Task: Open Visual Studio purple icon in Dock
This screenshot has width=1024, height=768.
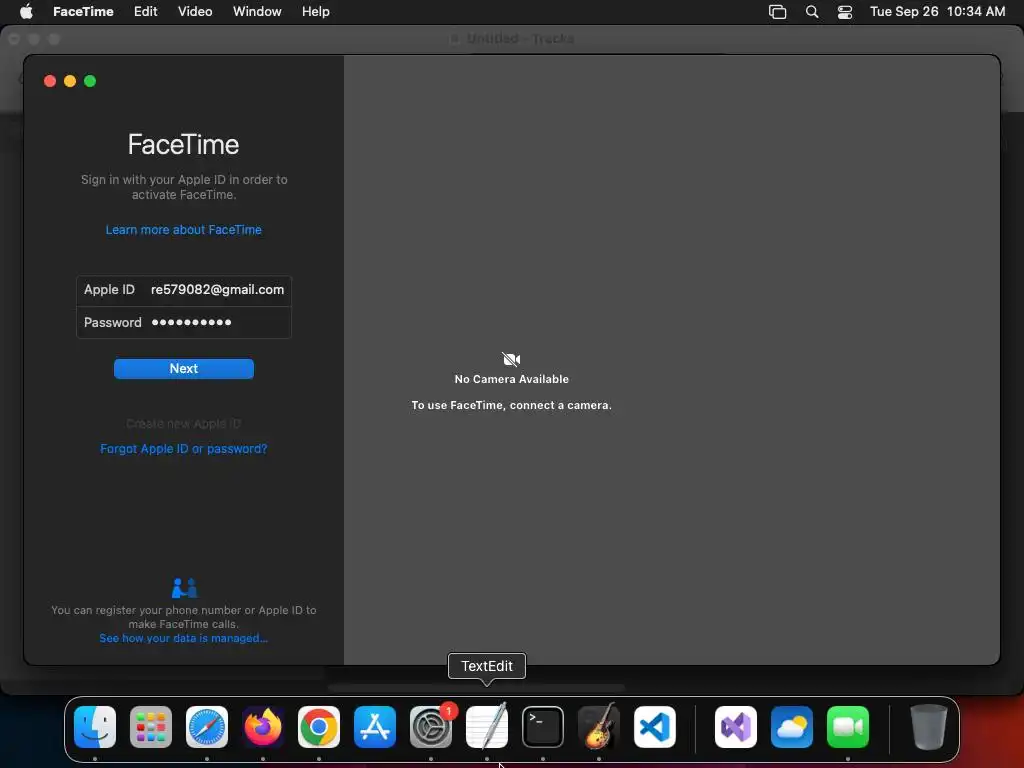Action: coord(736,727)
